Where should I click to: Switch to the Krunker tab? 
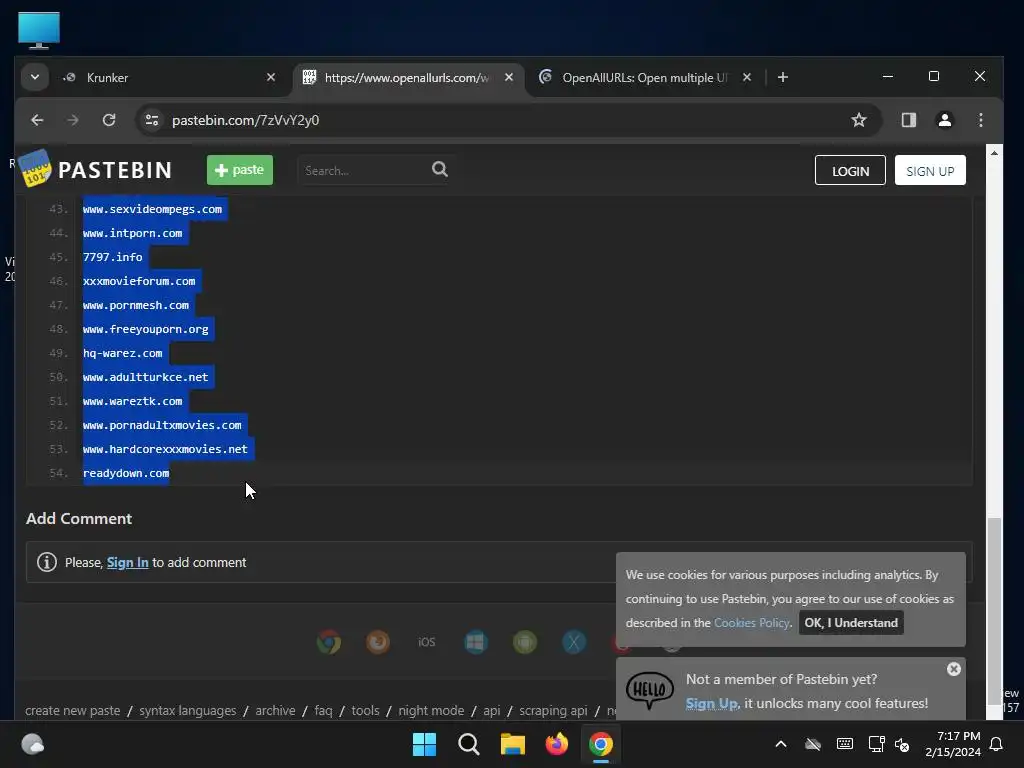click(170, 78)
